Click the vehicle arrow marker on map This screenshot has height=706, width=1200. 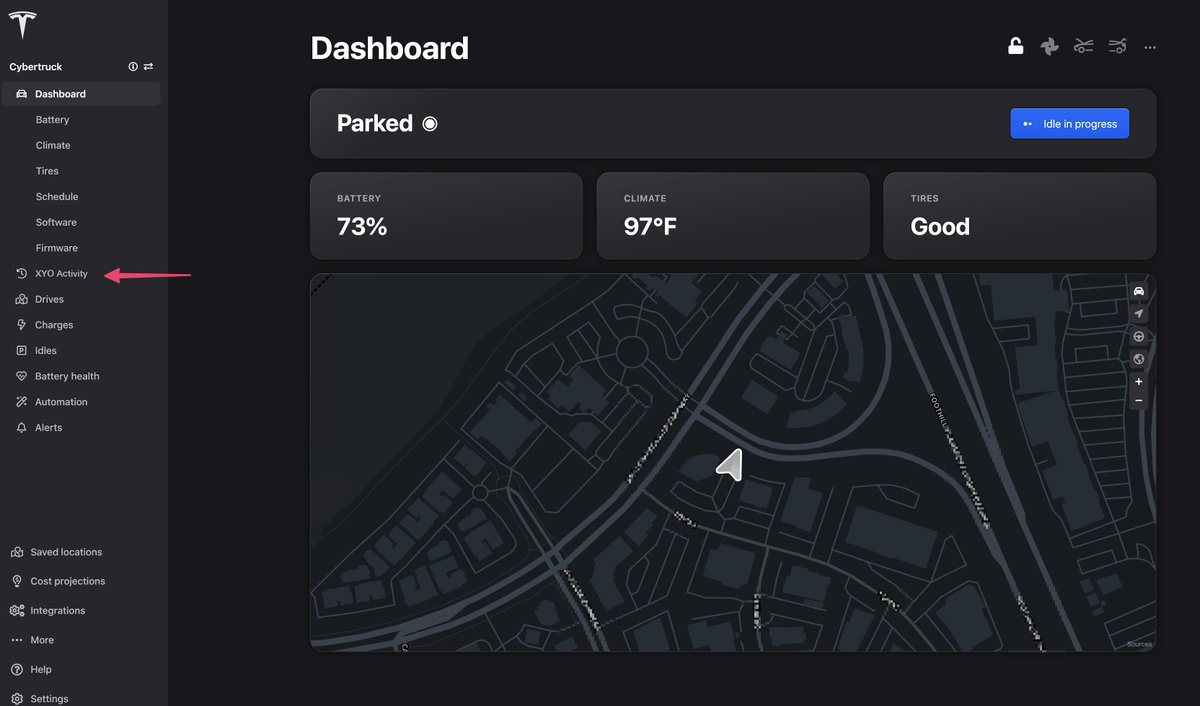(731, 465)
